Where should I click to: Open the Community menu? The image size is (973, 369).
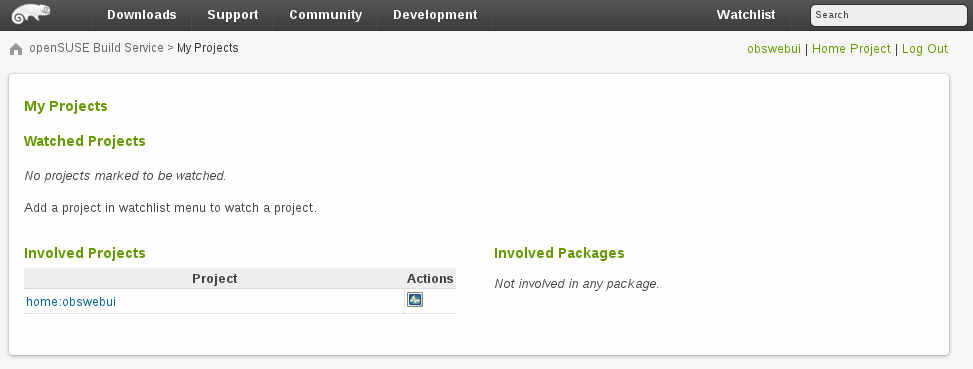point(326,15)
